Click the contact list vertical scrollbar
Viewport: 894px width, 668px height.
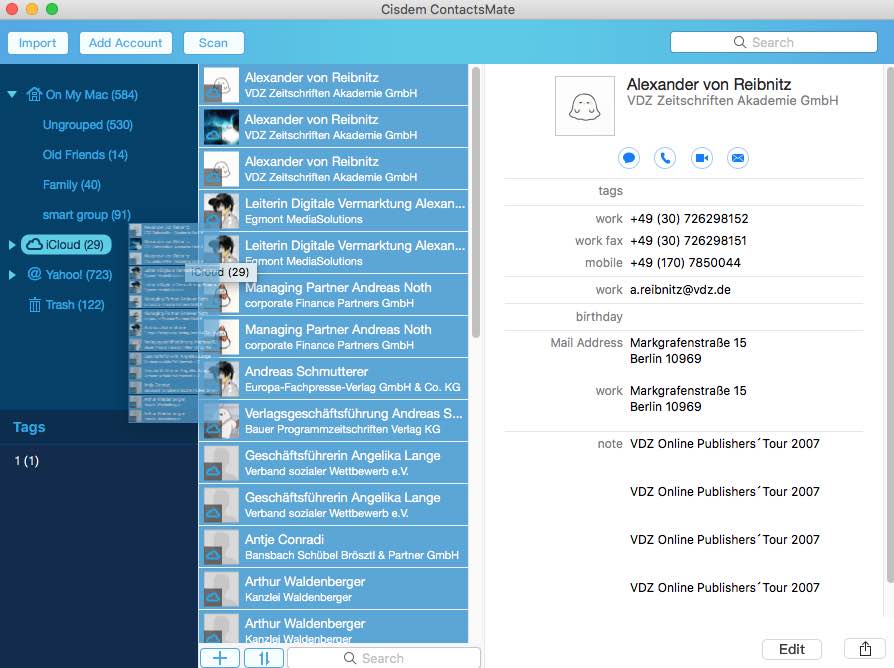coord(476,200)
